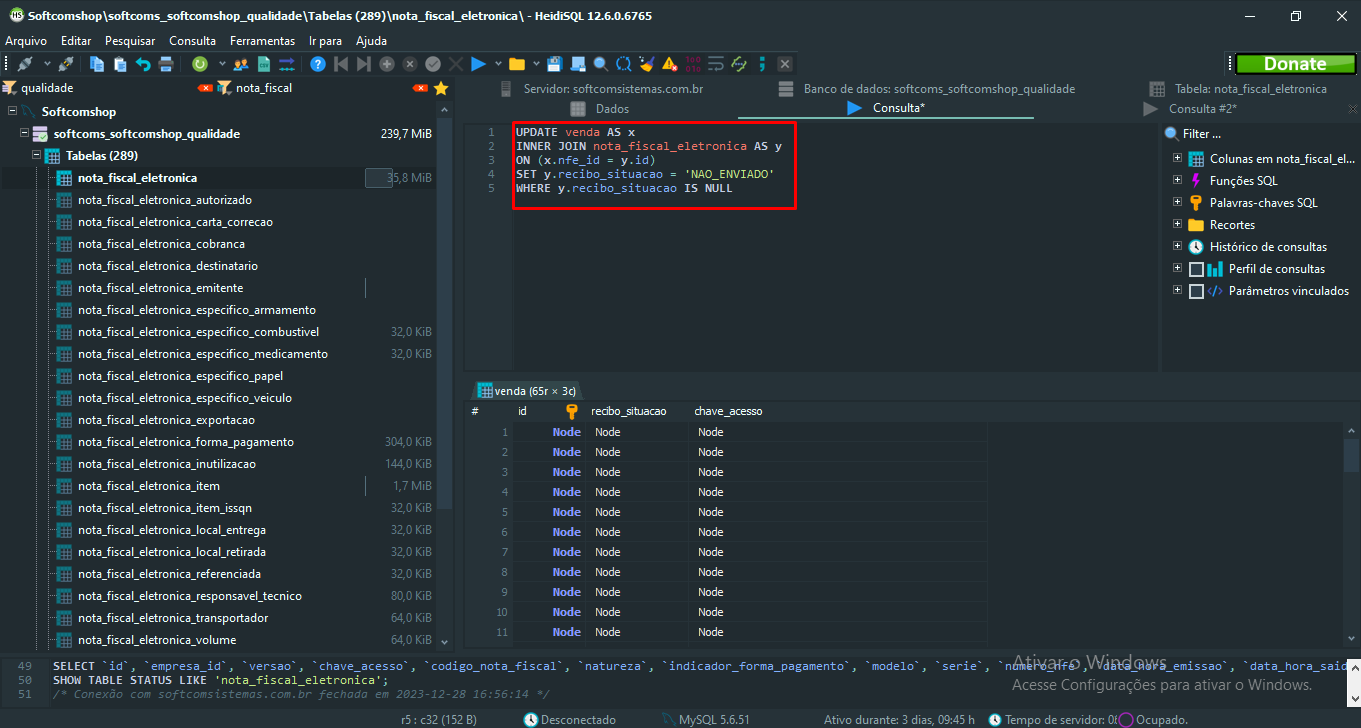Image resolution: width=1361 pixels, height=728 pixels.
Task: Click the refresh icon in the toolbar
Action: tap(200, 64)
